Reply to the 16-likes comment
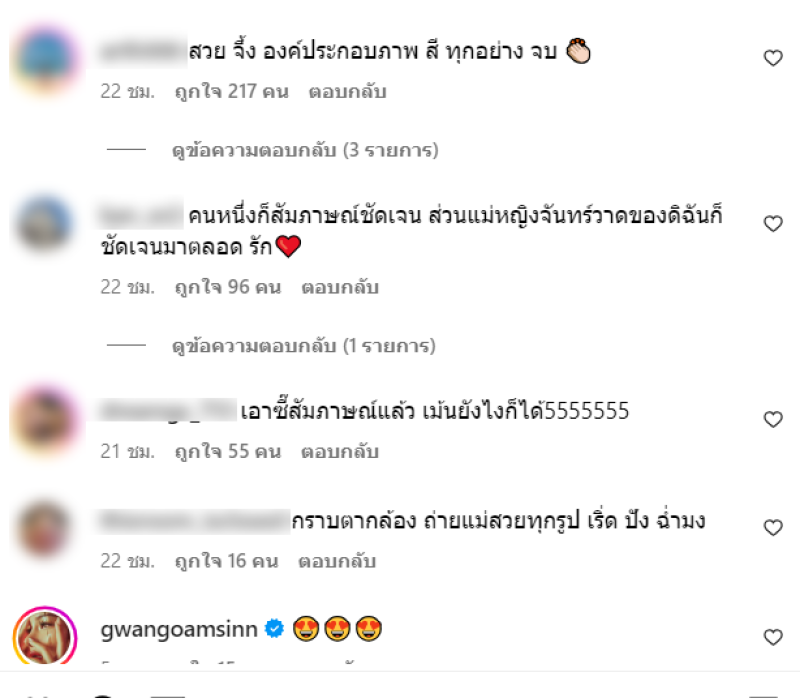The image size is (800, 698). [x=337, y=561]
